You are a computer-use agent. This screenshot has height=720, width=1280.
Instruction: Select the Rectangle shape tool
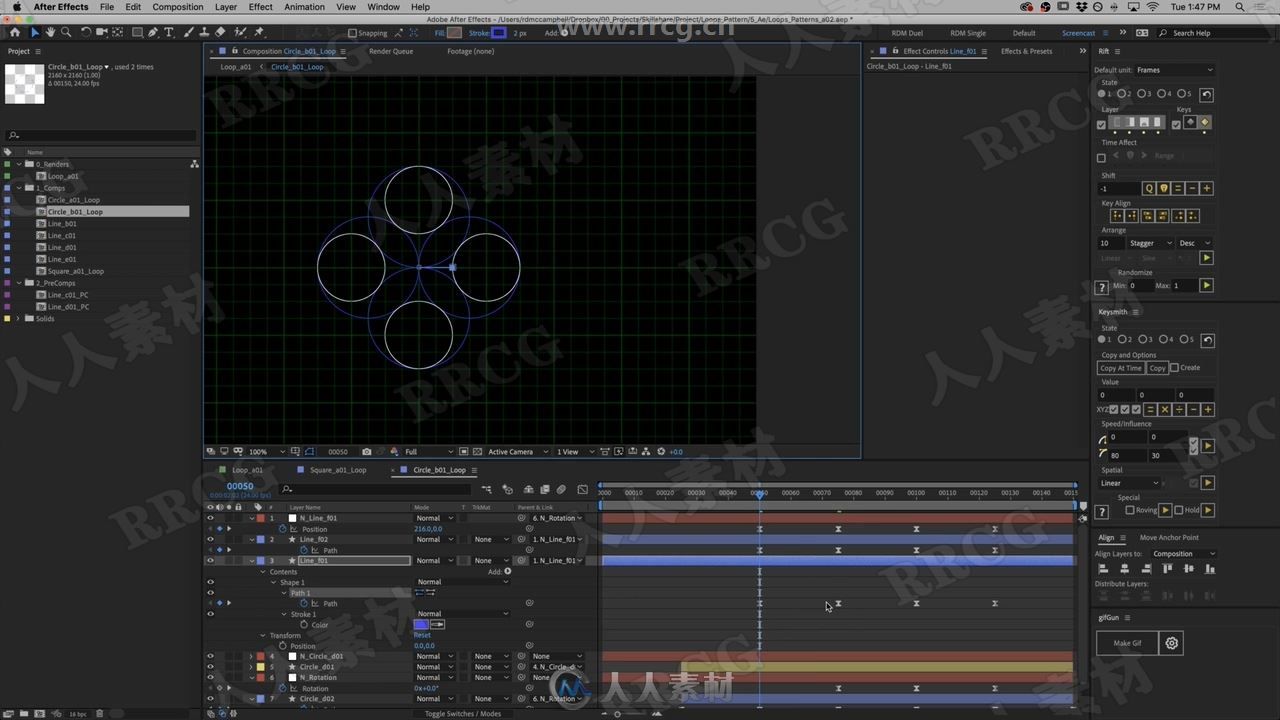coord(137,32)
